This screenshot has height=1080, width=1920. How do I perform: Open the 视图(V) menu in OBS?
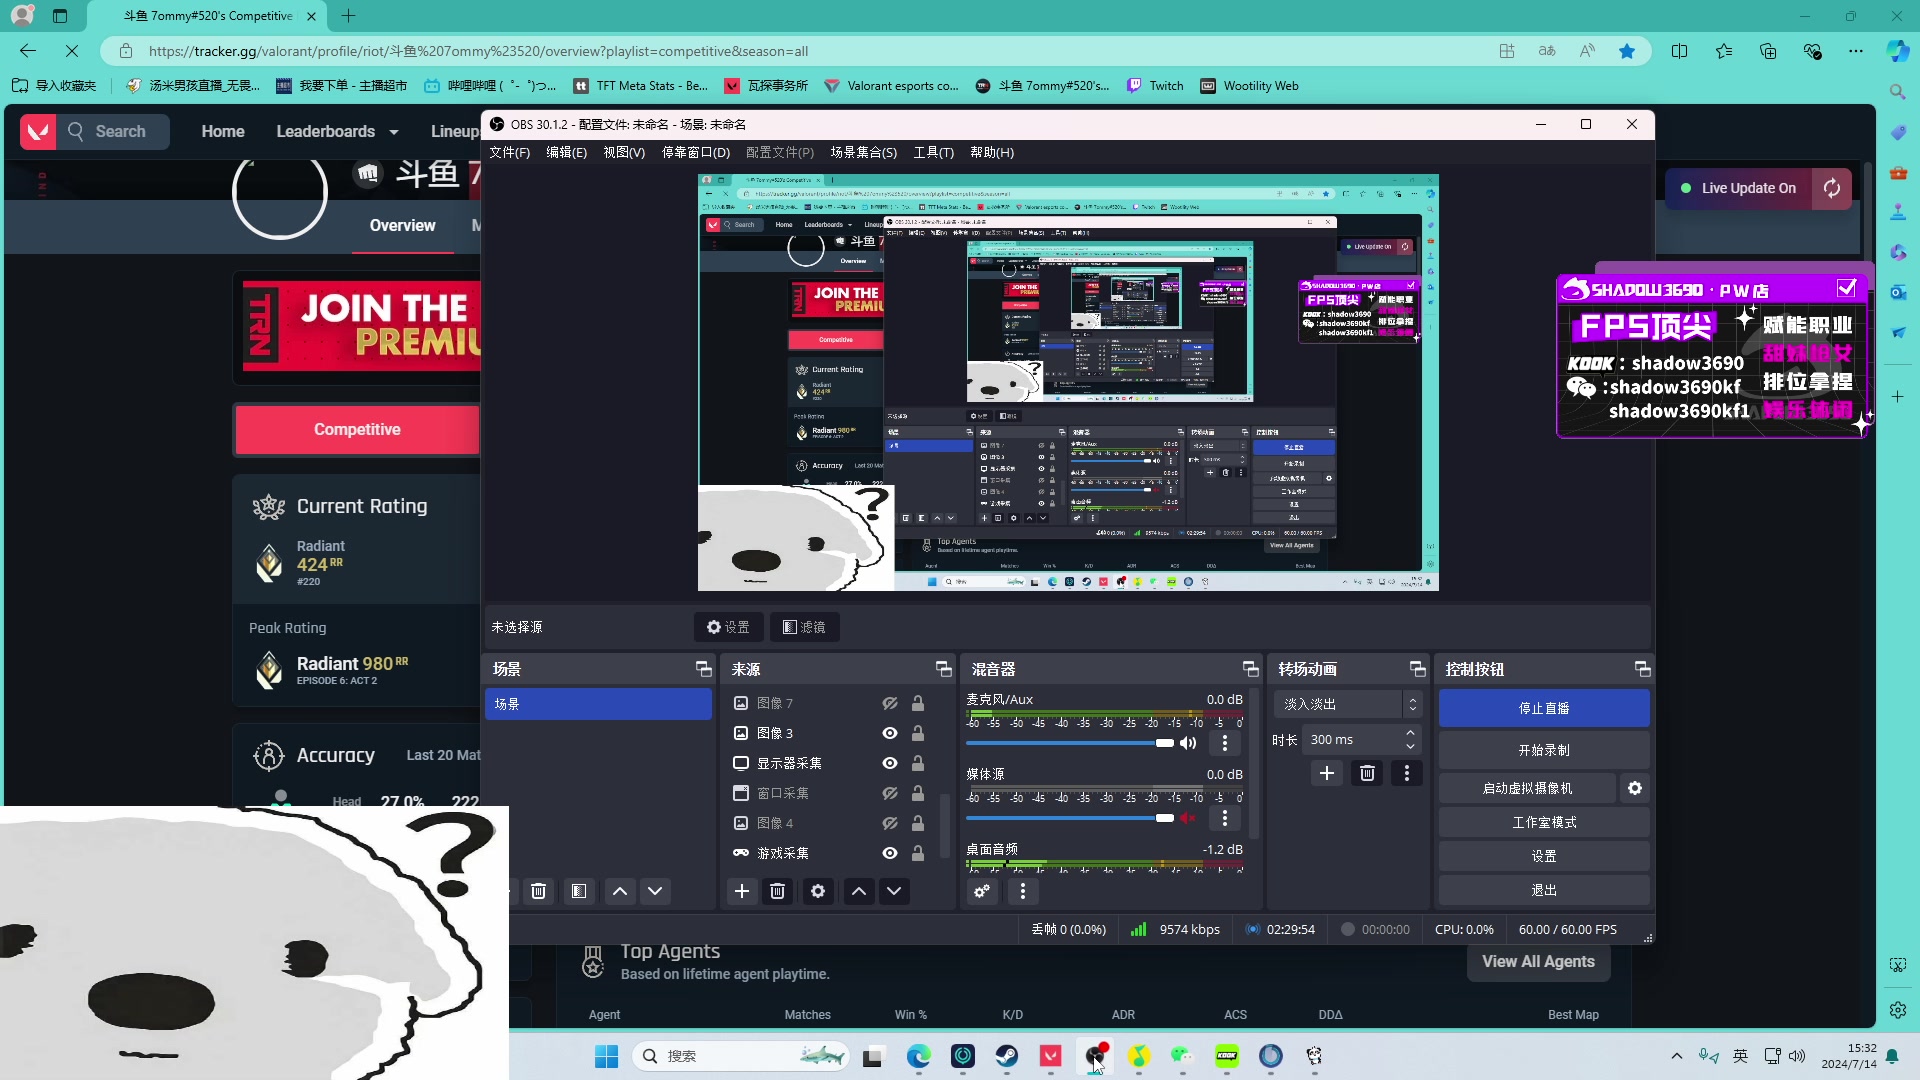[x=624, y=152]
